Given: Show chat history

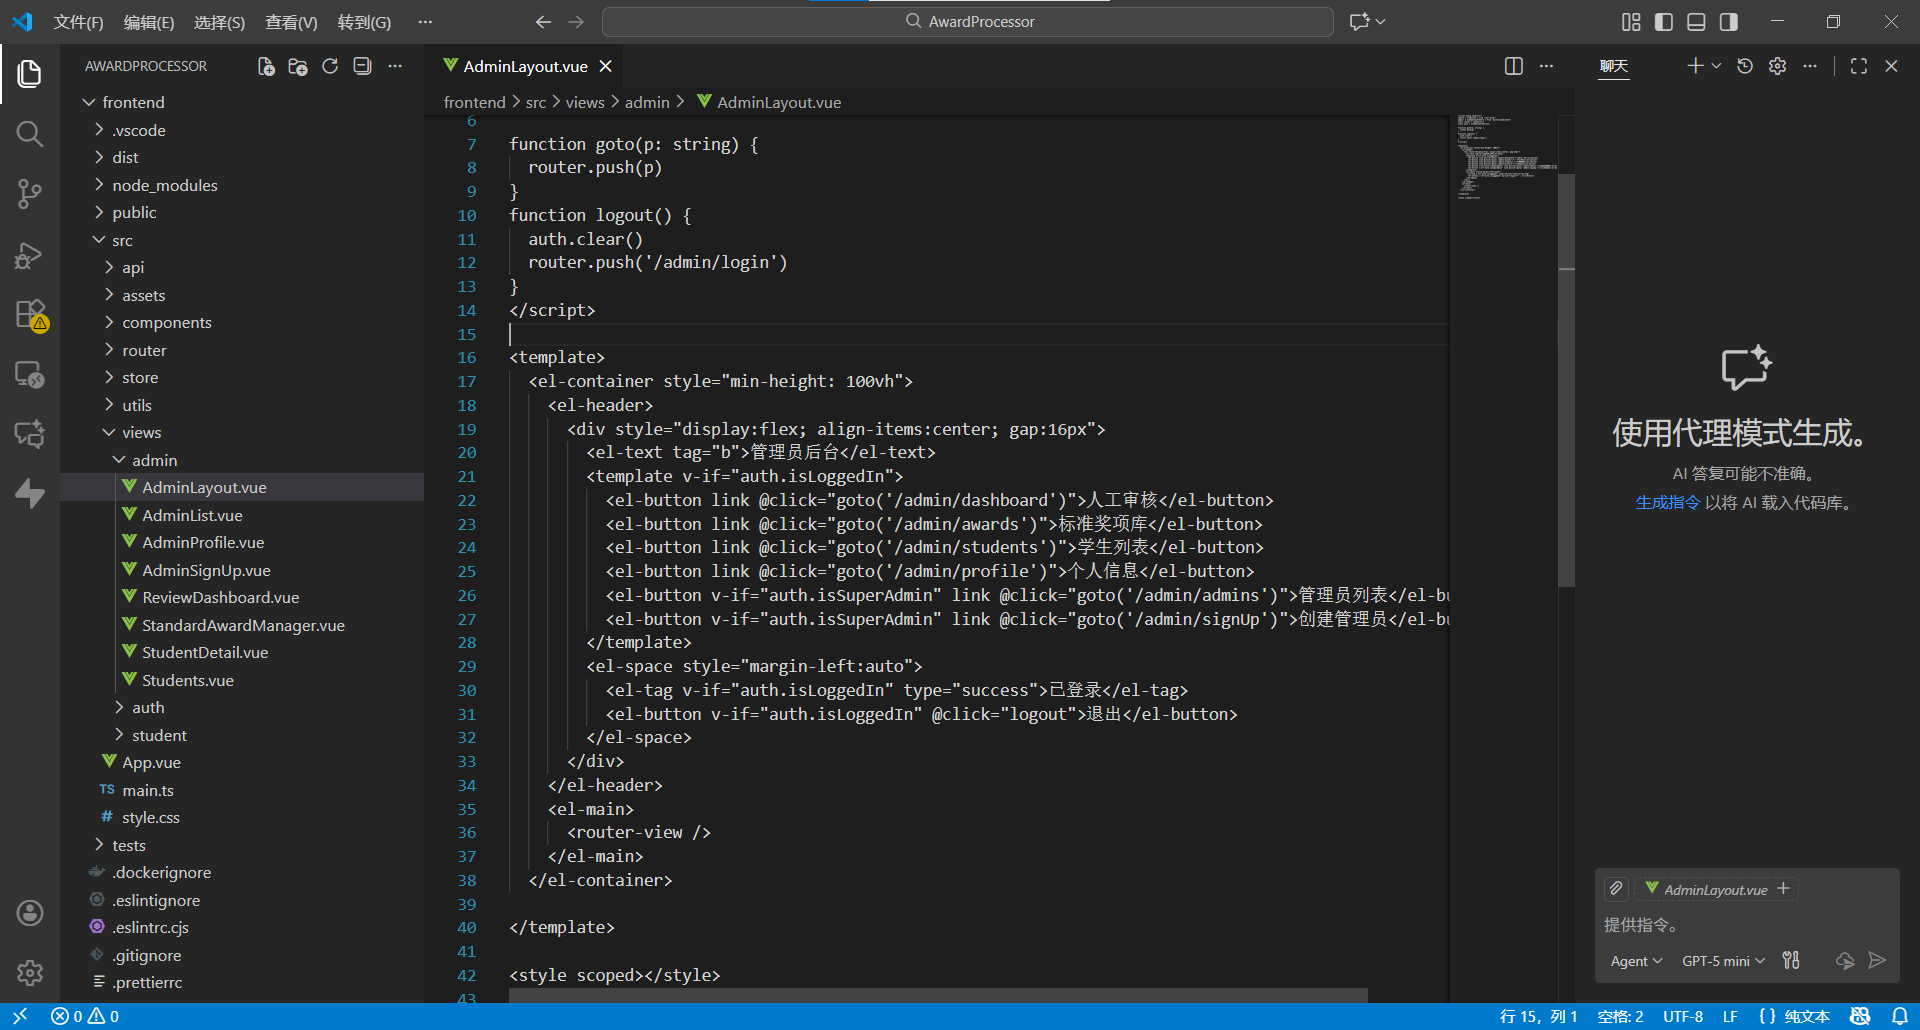Looking at the screenshot, I should [x=1745, y=66].
